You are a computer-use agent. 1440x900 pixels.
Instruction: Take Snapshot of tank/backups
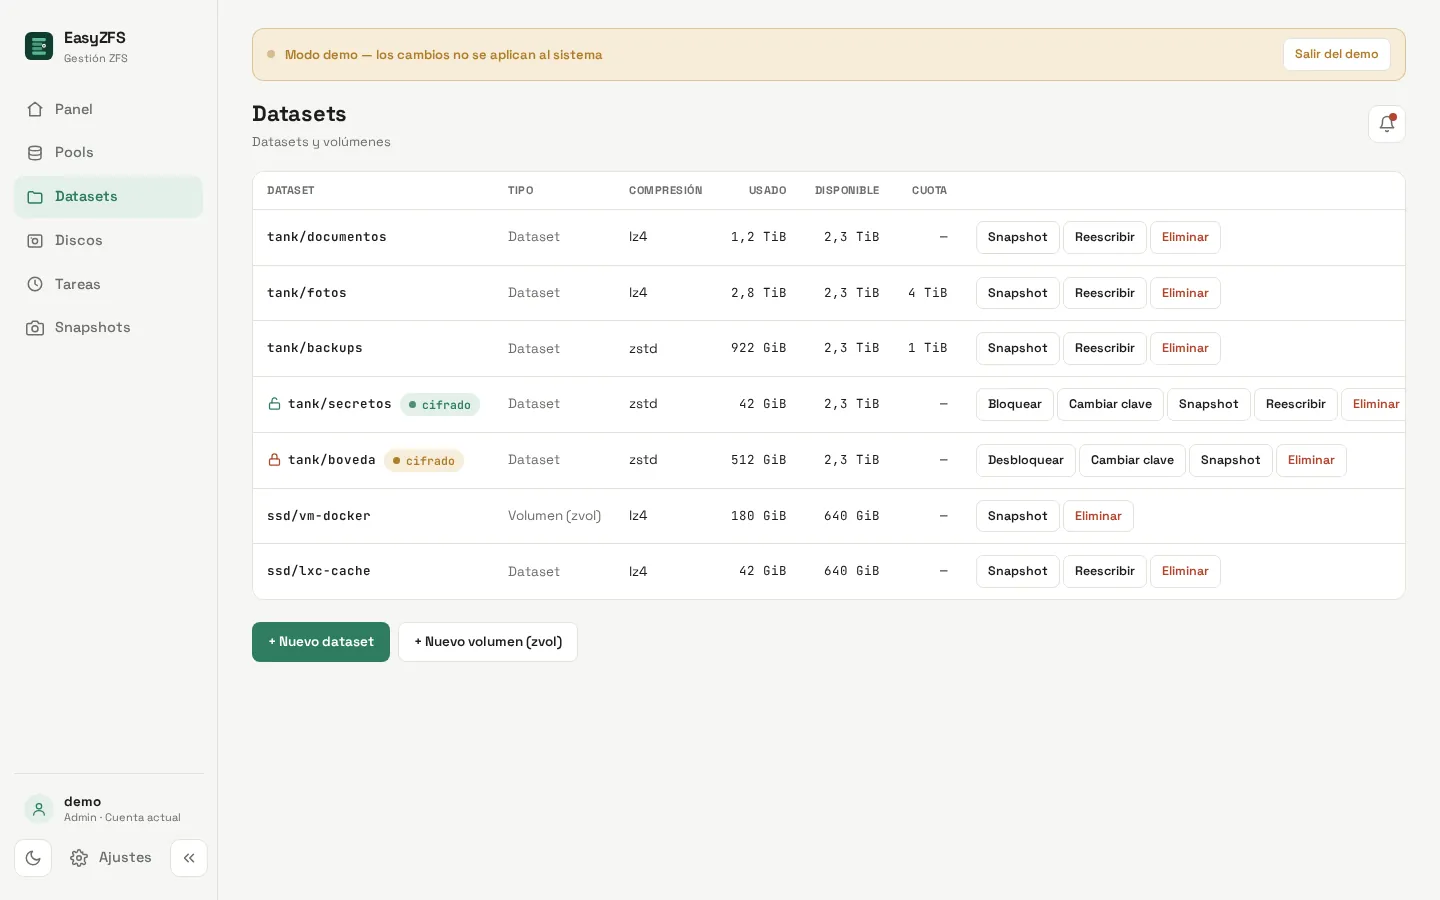pos(1017,348)
